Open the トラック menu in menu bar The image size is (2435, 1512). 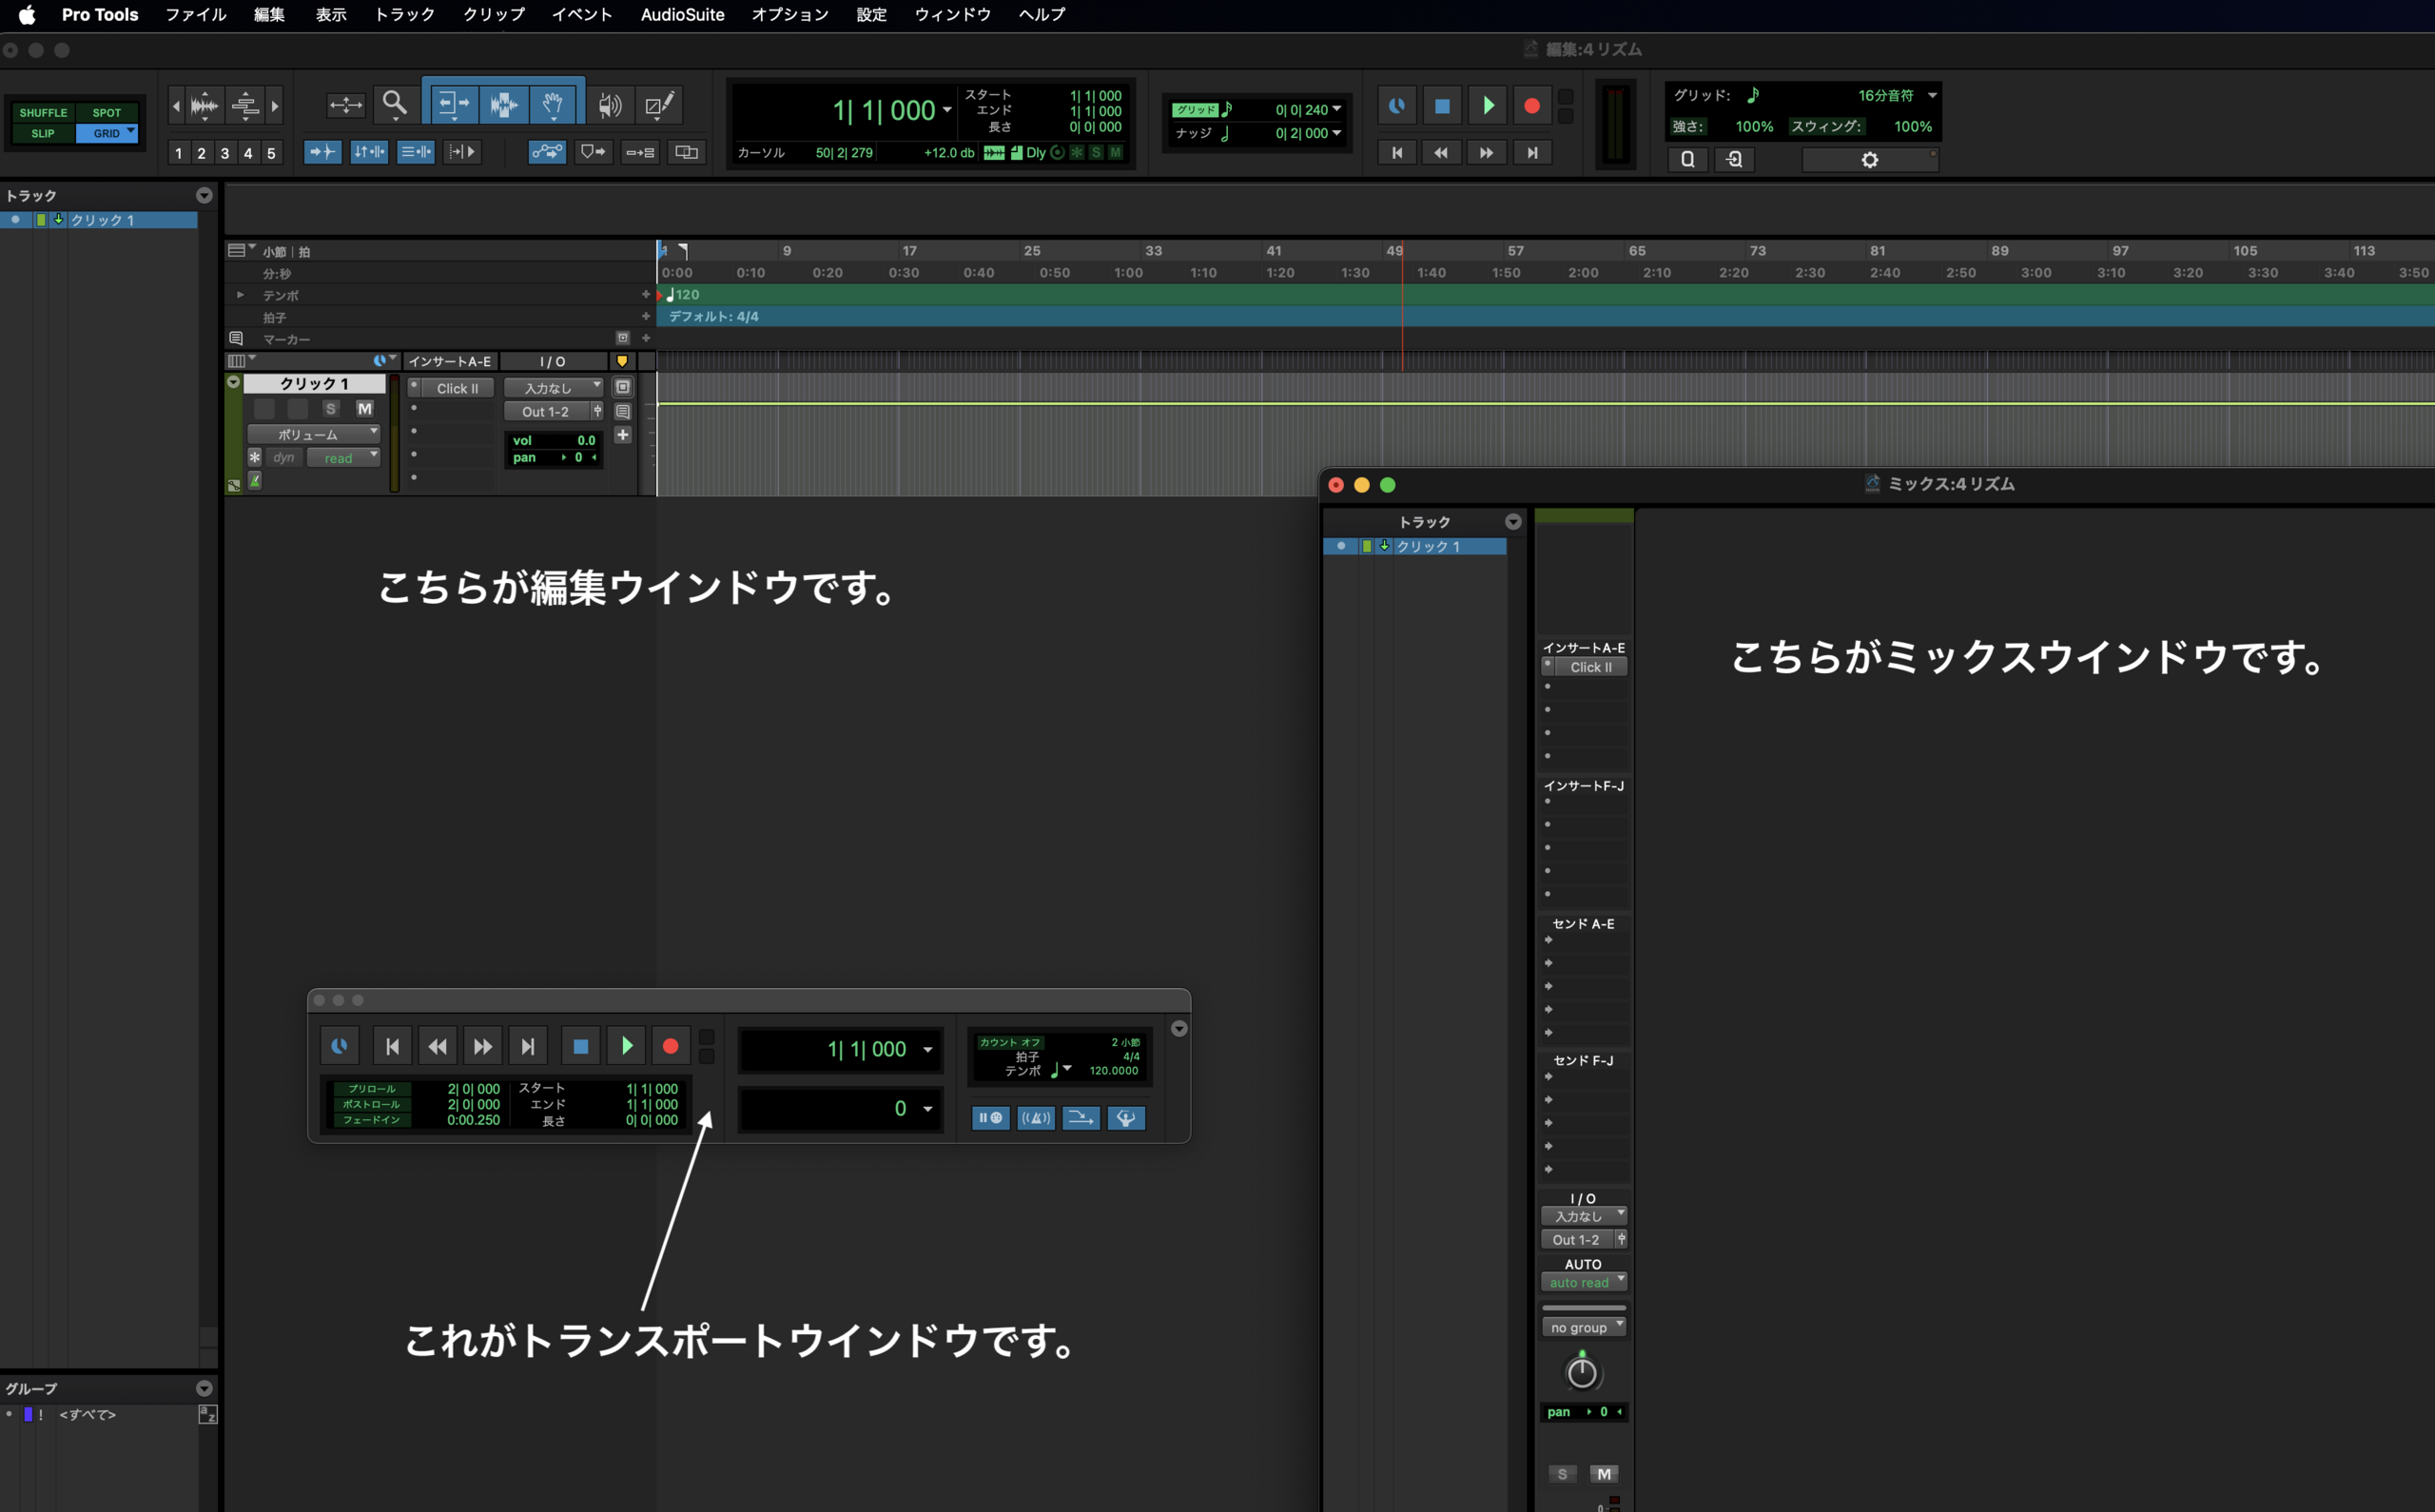[x=404, y=15]
